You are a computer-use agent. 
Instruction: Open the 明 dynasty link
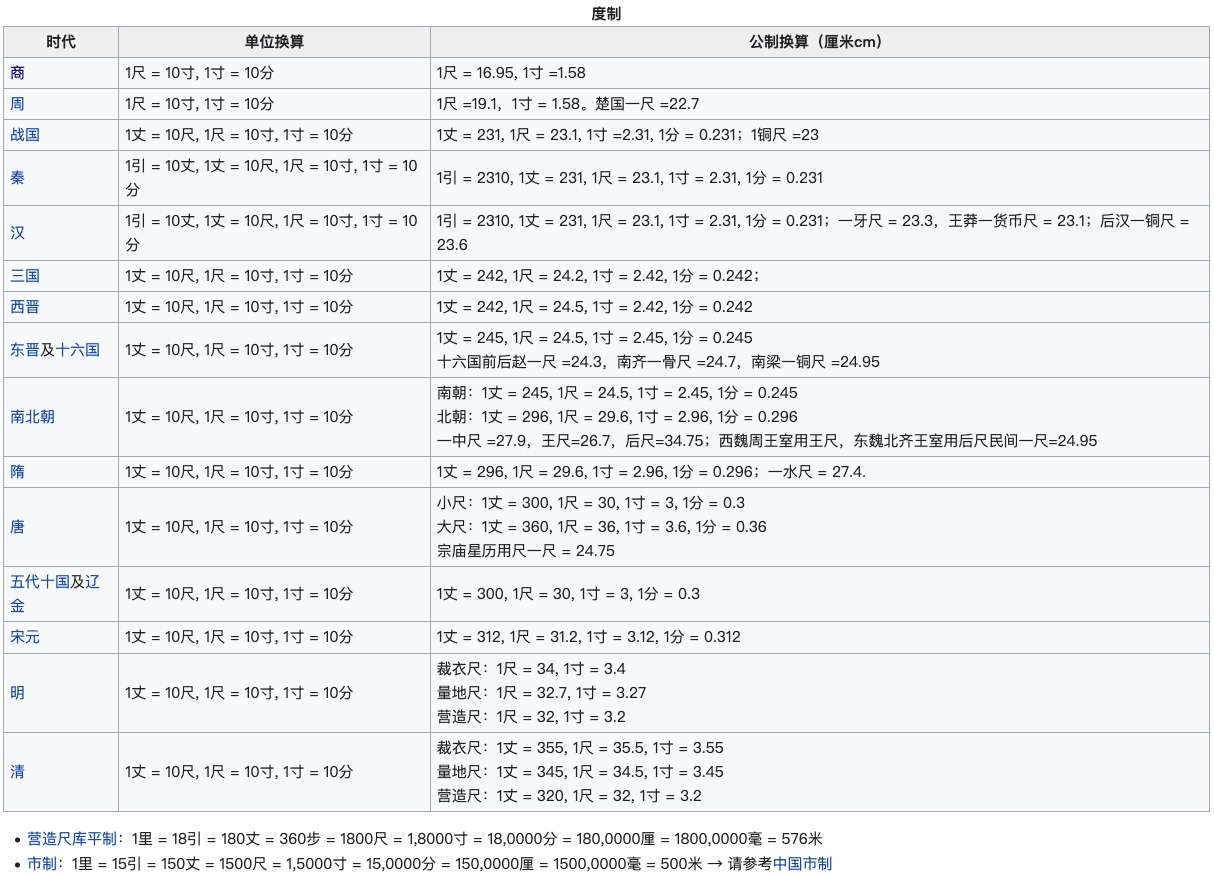(x=18, y=693)
